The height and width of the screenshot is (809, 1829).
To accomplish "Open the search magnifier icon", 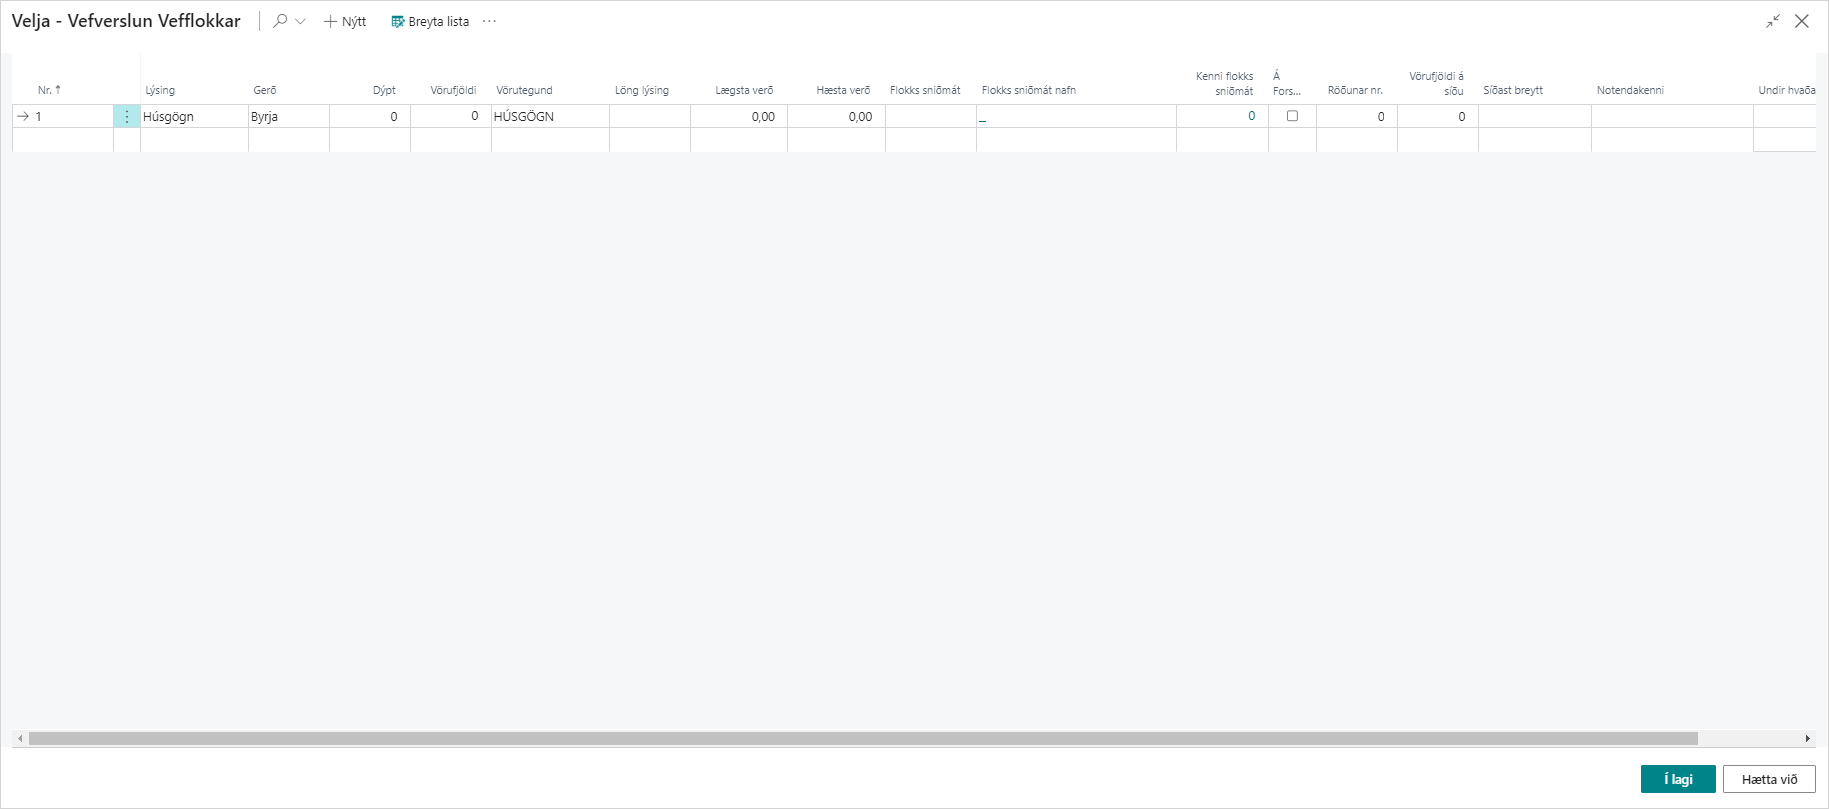I will 280,21.
